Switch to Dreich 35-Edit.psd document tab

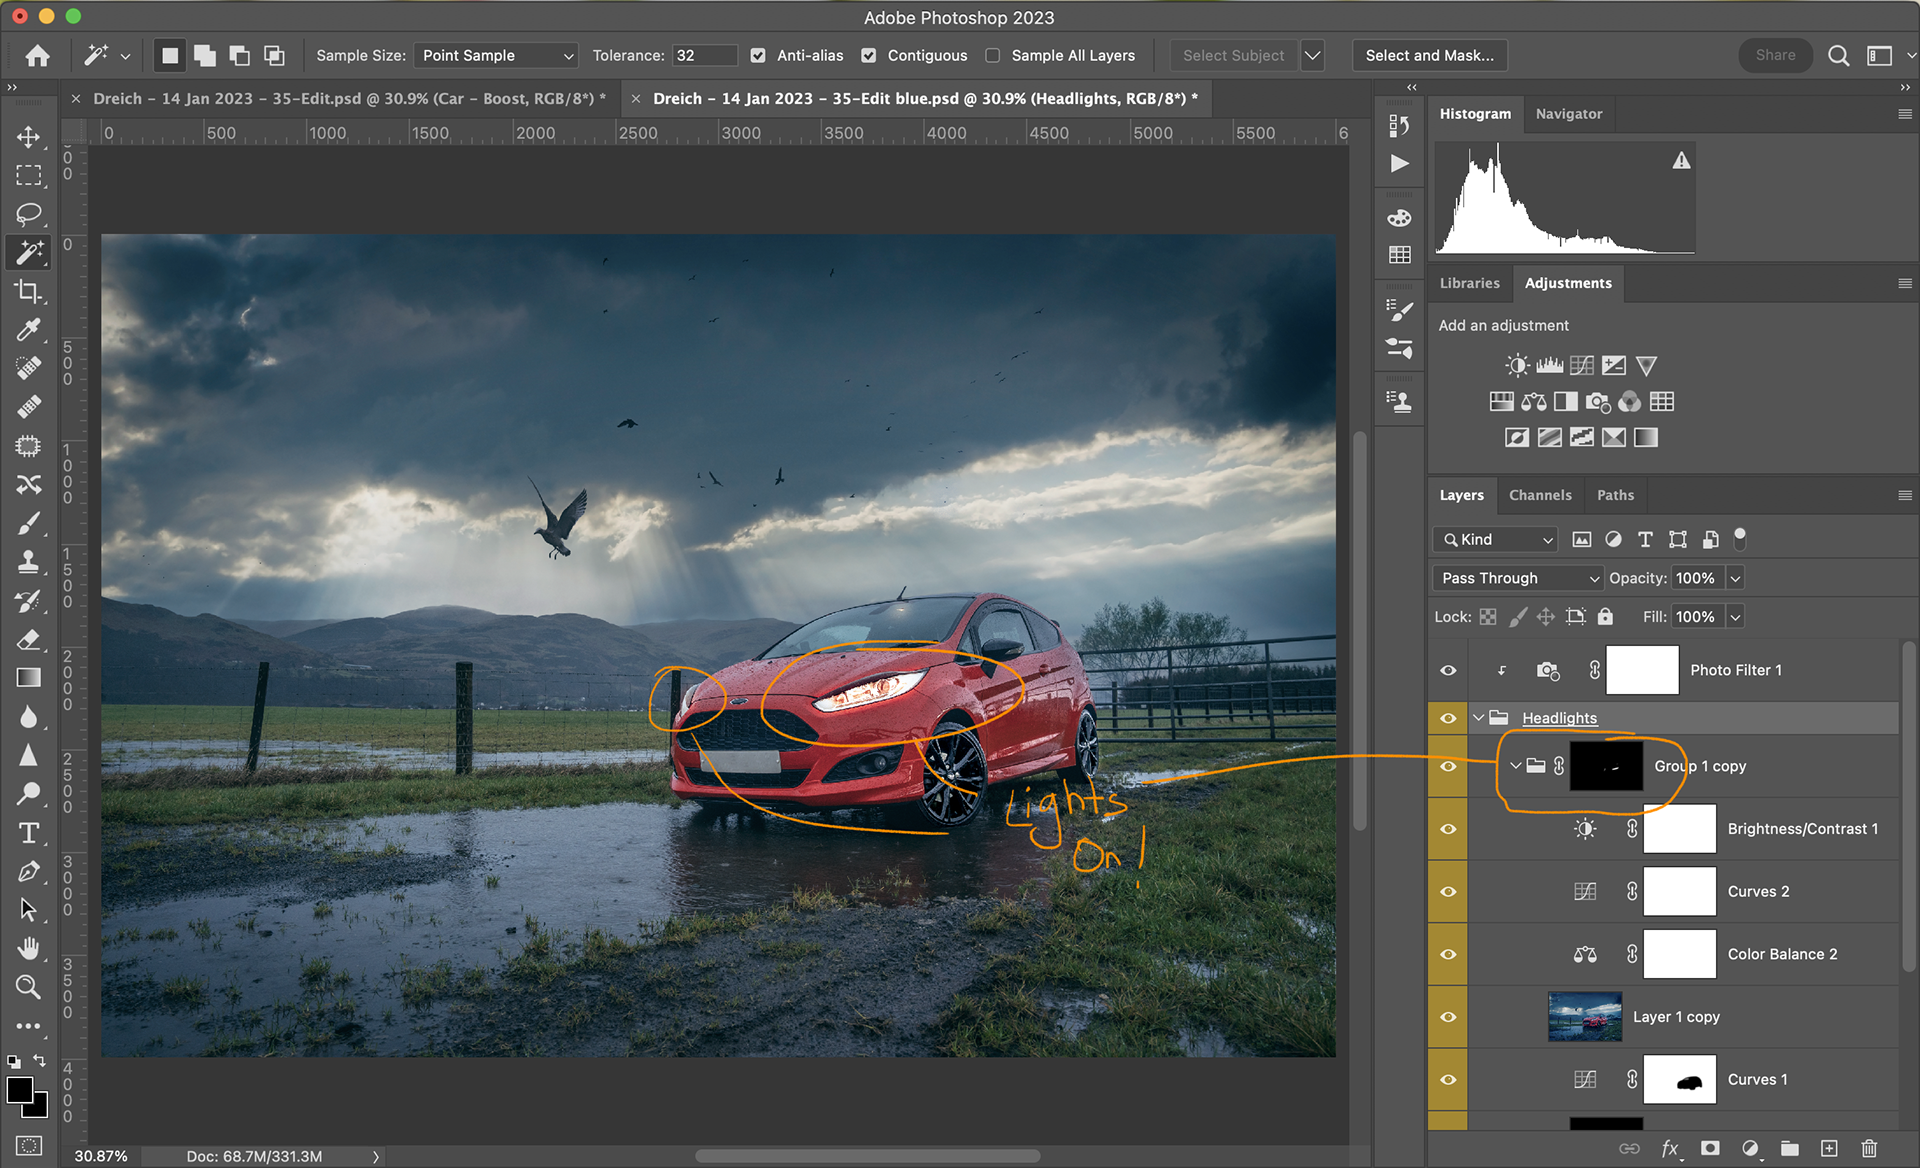(349, 99)
